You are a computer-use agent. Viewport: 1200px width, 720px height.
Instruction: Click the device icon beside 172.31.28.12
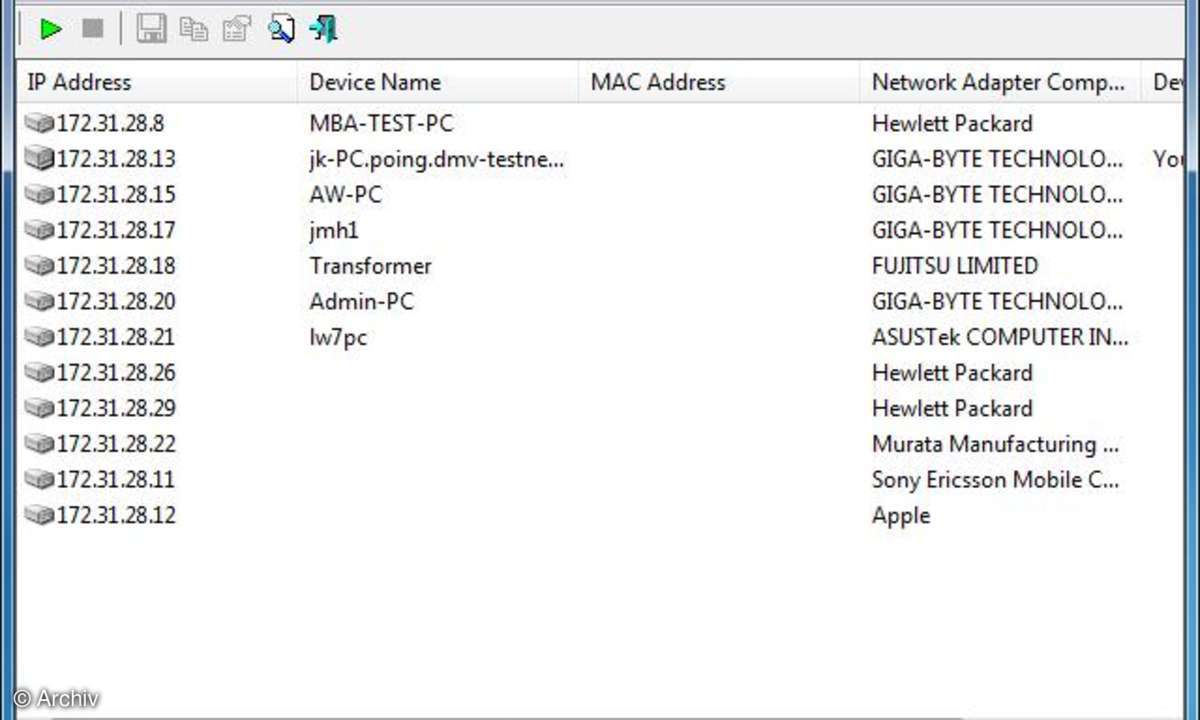[40, 515]
